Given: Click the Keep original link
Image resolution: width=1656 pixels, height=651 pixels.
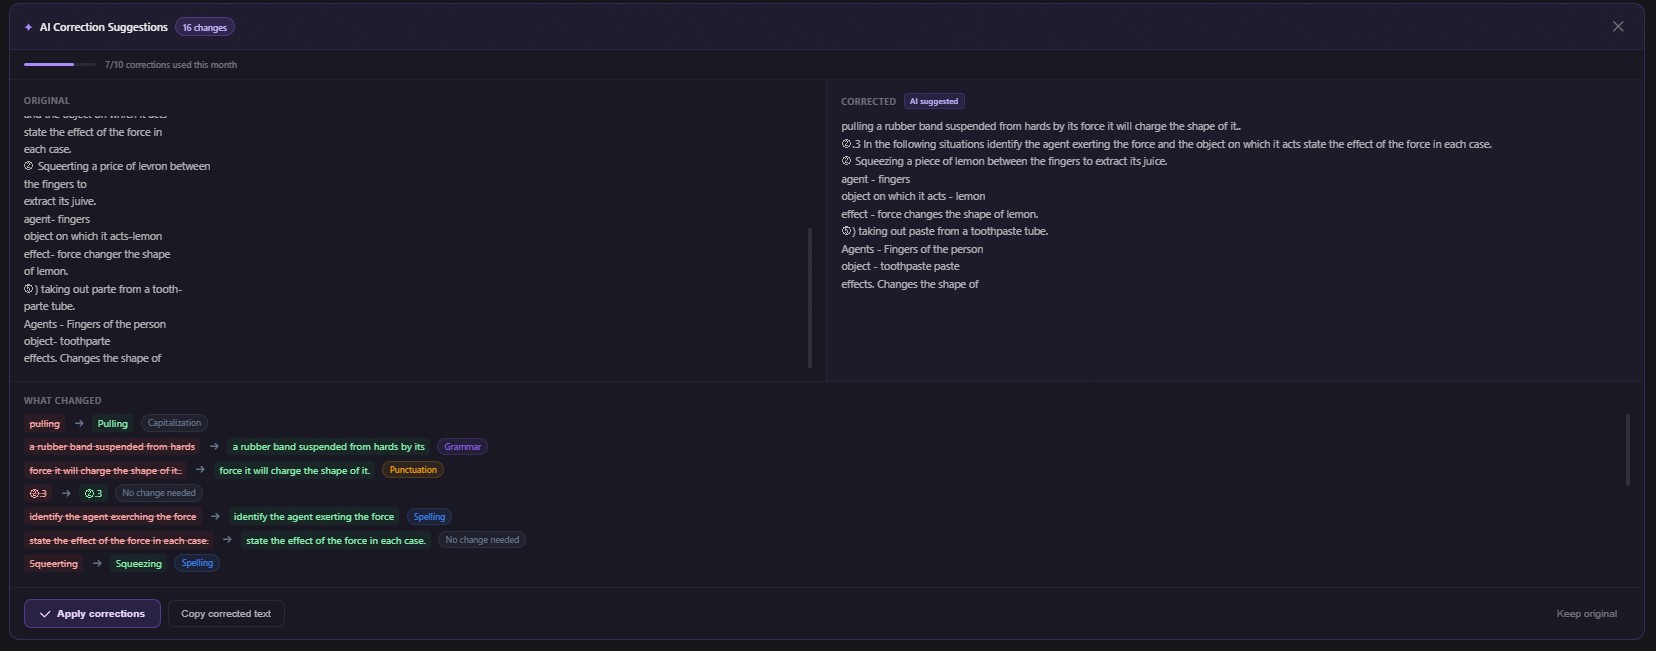Looking at the screenshot, I should pyautogui.click(x=1585, y=614).
